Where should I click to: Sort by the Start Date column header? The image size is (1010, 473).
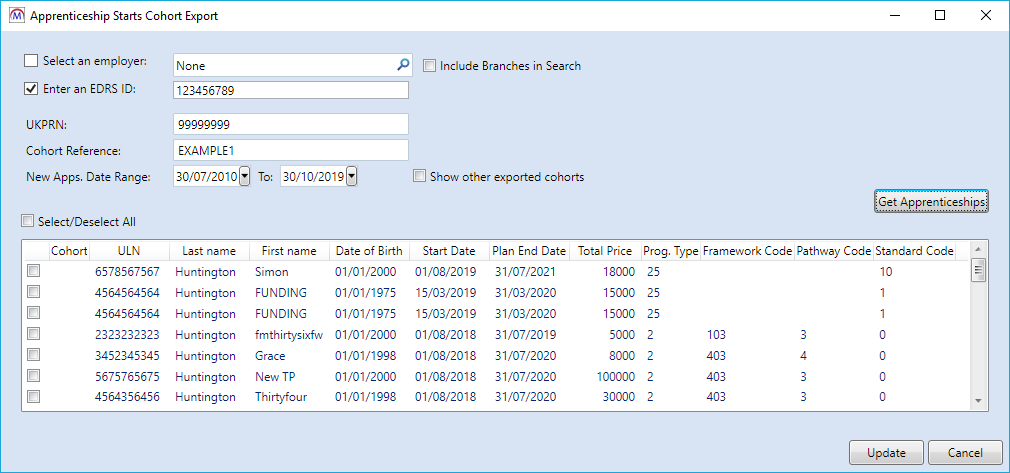coord(449,251)
